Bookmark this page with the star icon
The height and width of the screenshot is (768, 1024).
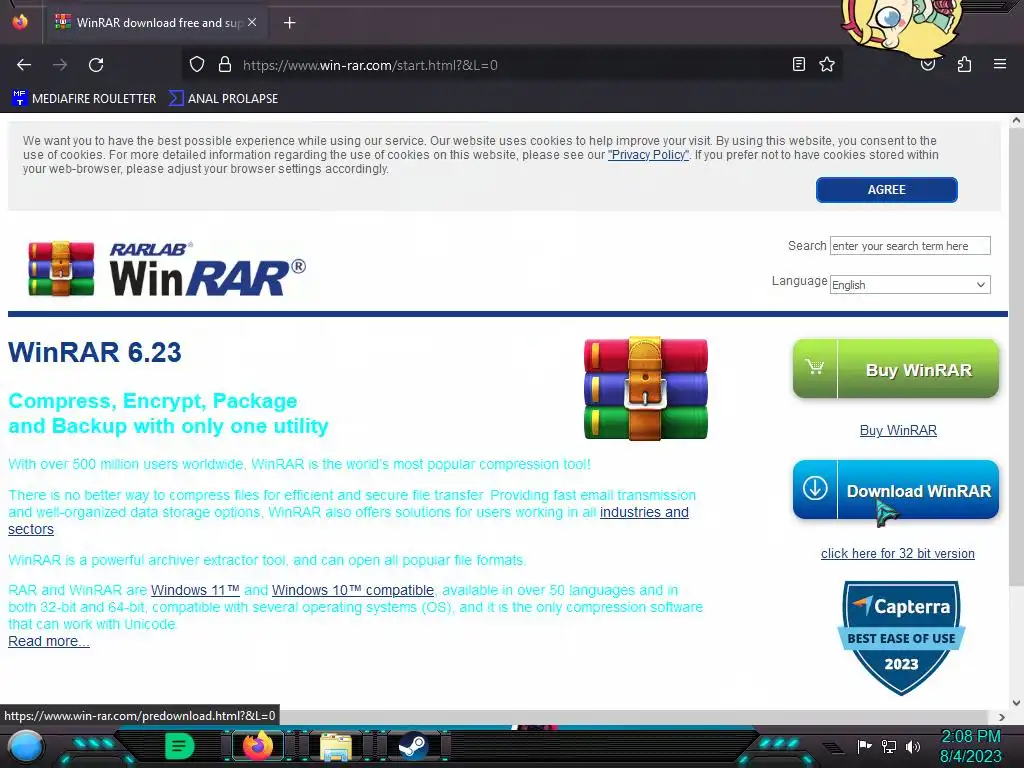[827, 64]
